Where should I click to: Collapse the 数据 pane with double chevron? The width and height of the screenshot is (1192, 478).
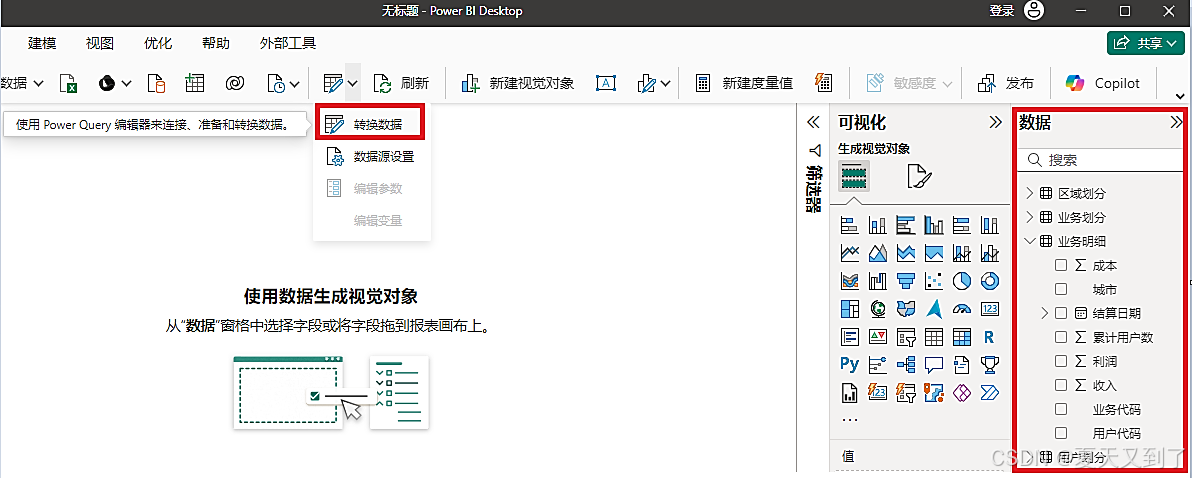[1177, 122]
